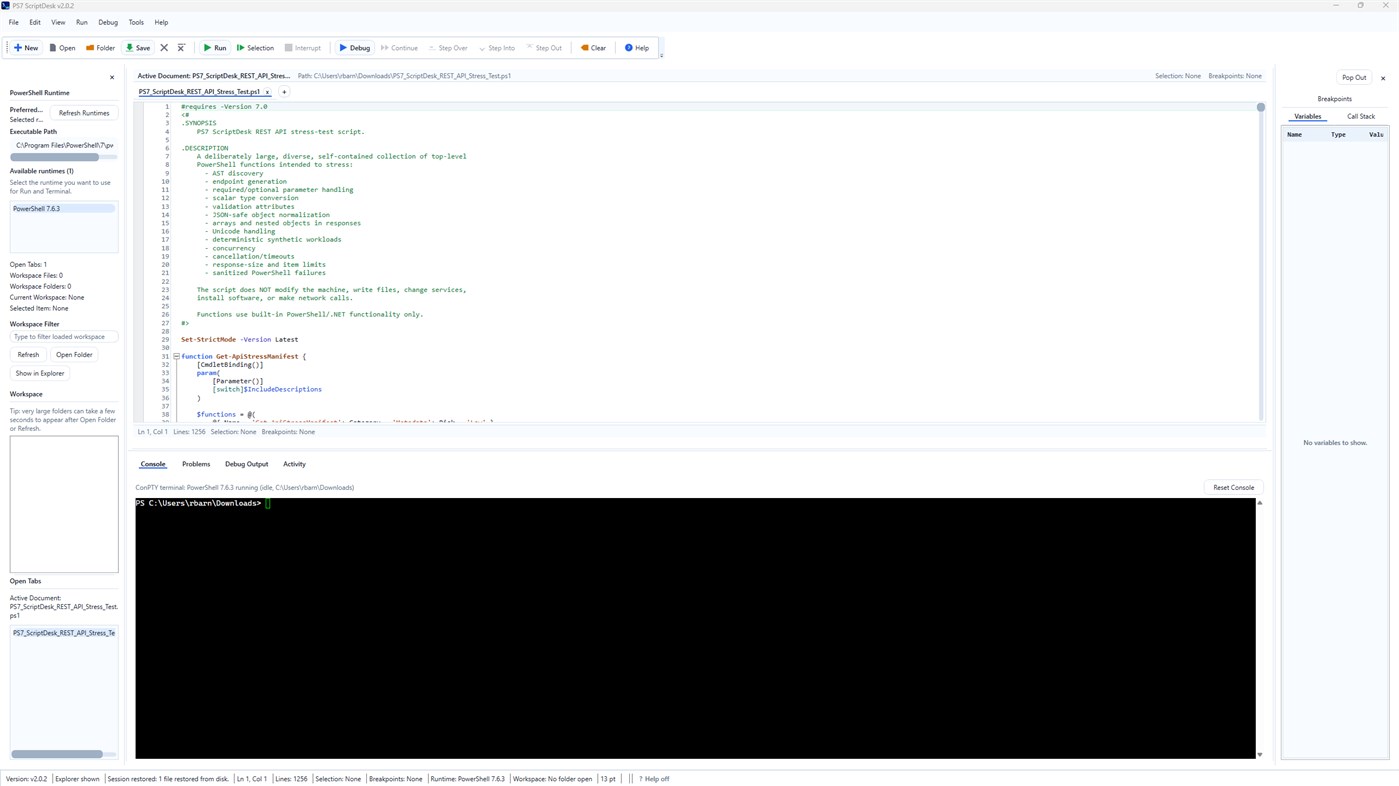Click the Refresh Runtimes button
Image resolution: width=1399 pixels, height=786 pixels.
coord(84,113)
